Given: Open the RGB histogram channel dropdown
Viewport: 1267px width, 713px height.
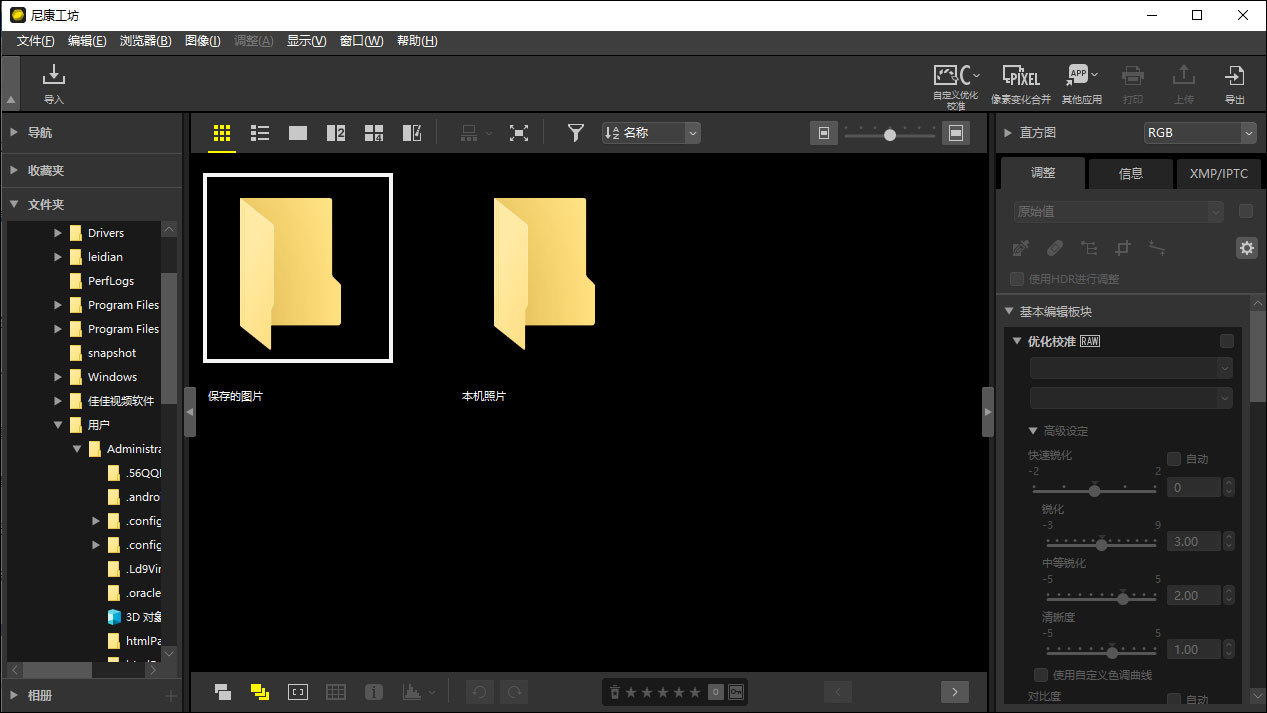Looking at the screenshot, I should tap(1200, 133).
